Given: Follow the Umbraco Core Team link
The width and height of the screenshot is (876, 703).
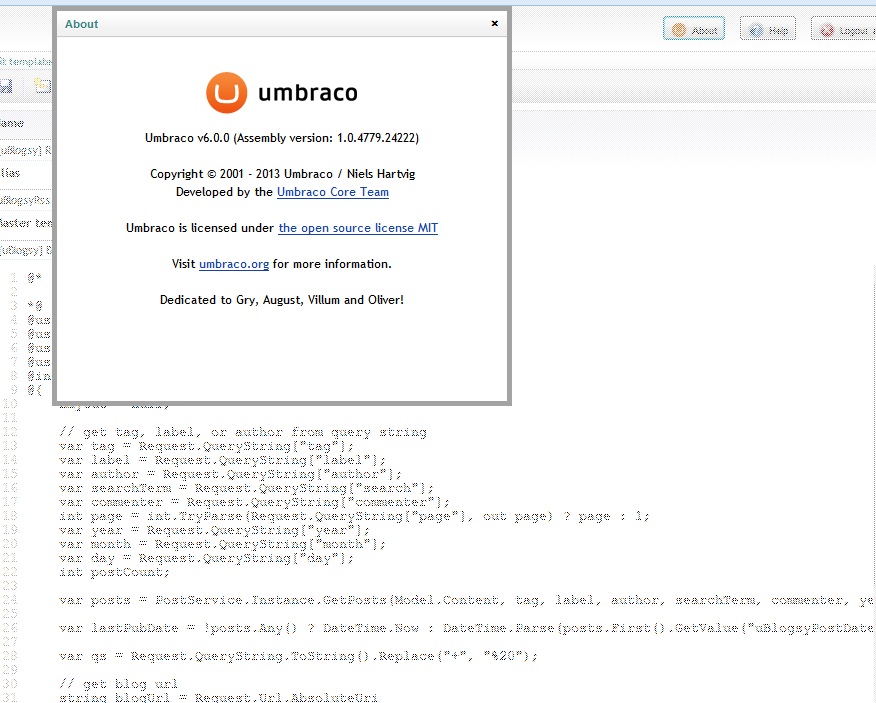Looking at the screenshot, I should click(x=333, y=192).
